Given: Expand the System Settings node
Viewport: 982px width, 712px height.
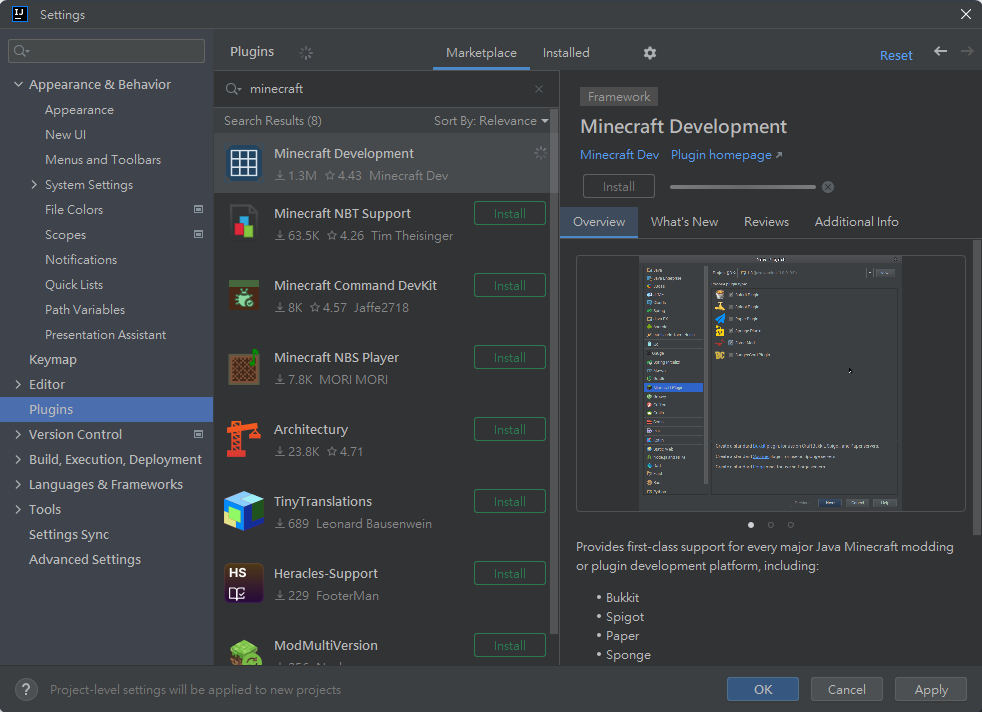Looking at the screenshot, I should click(x=34, y=185).
